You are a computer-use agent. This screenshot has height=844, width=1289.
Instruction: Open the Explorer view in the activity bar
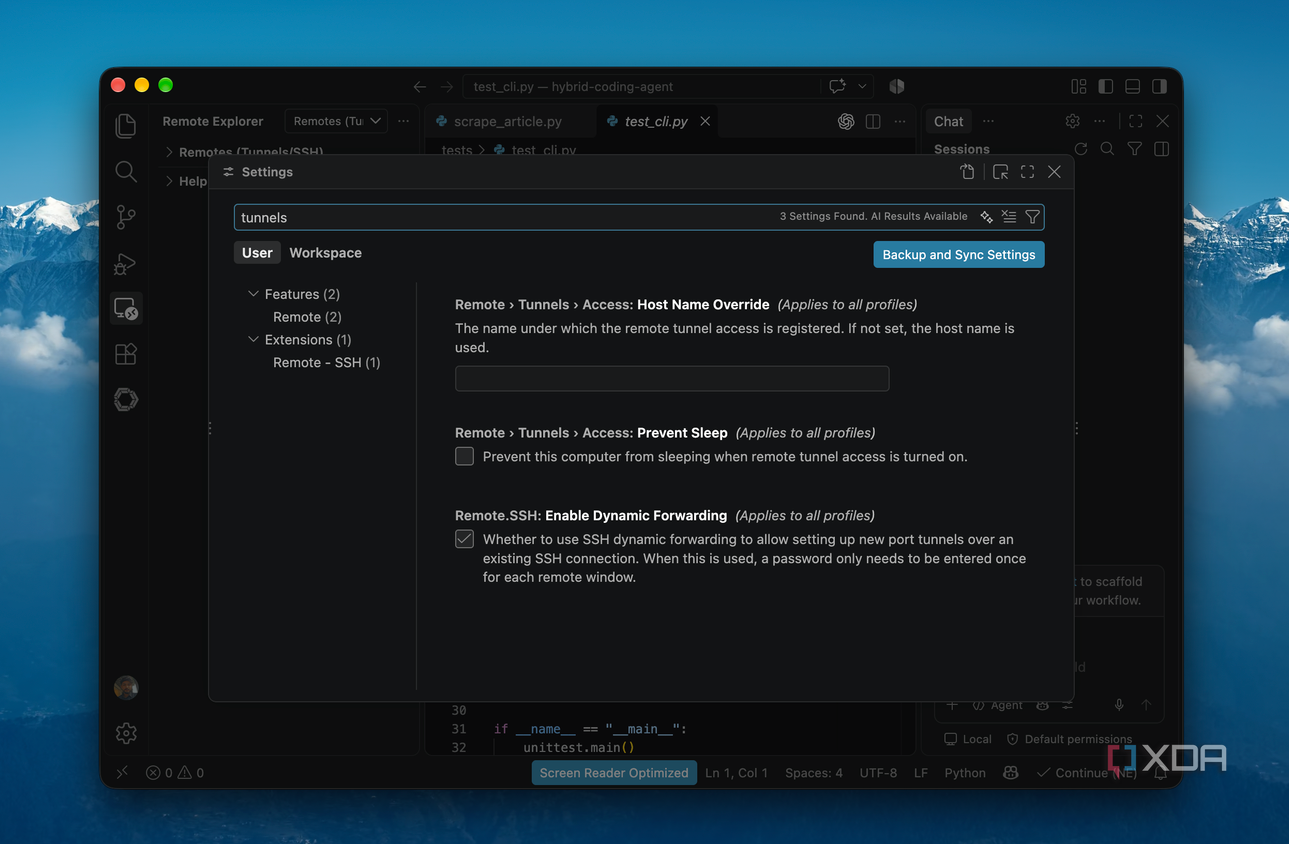(126, 126)
